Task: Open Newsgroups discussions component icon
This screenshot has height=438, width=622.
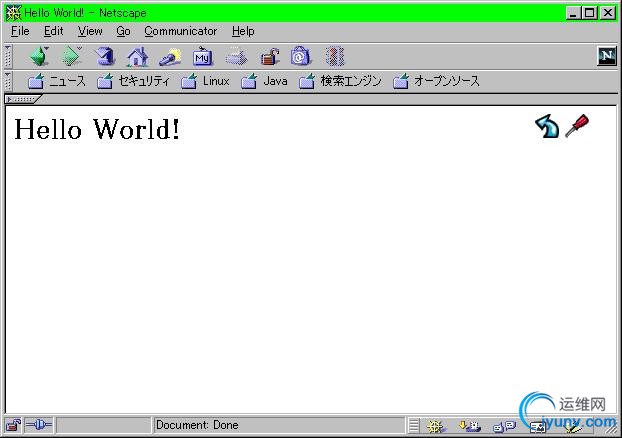Action: (504, 426)
